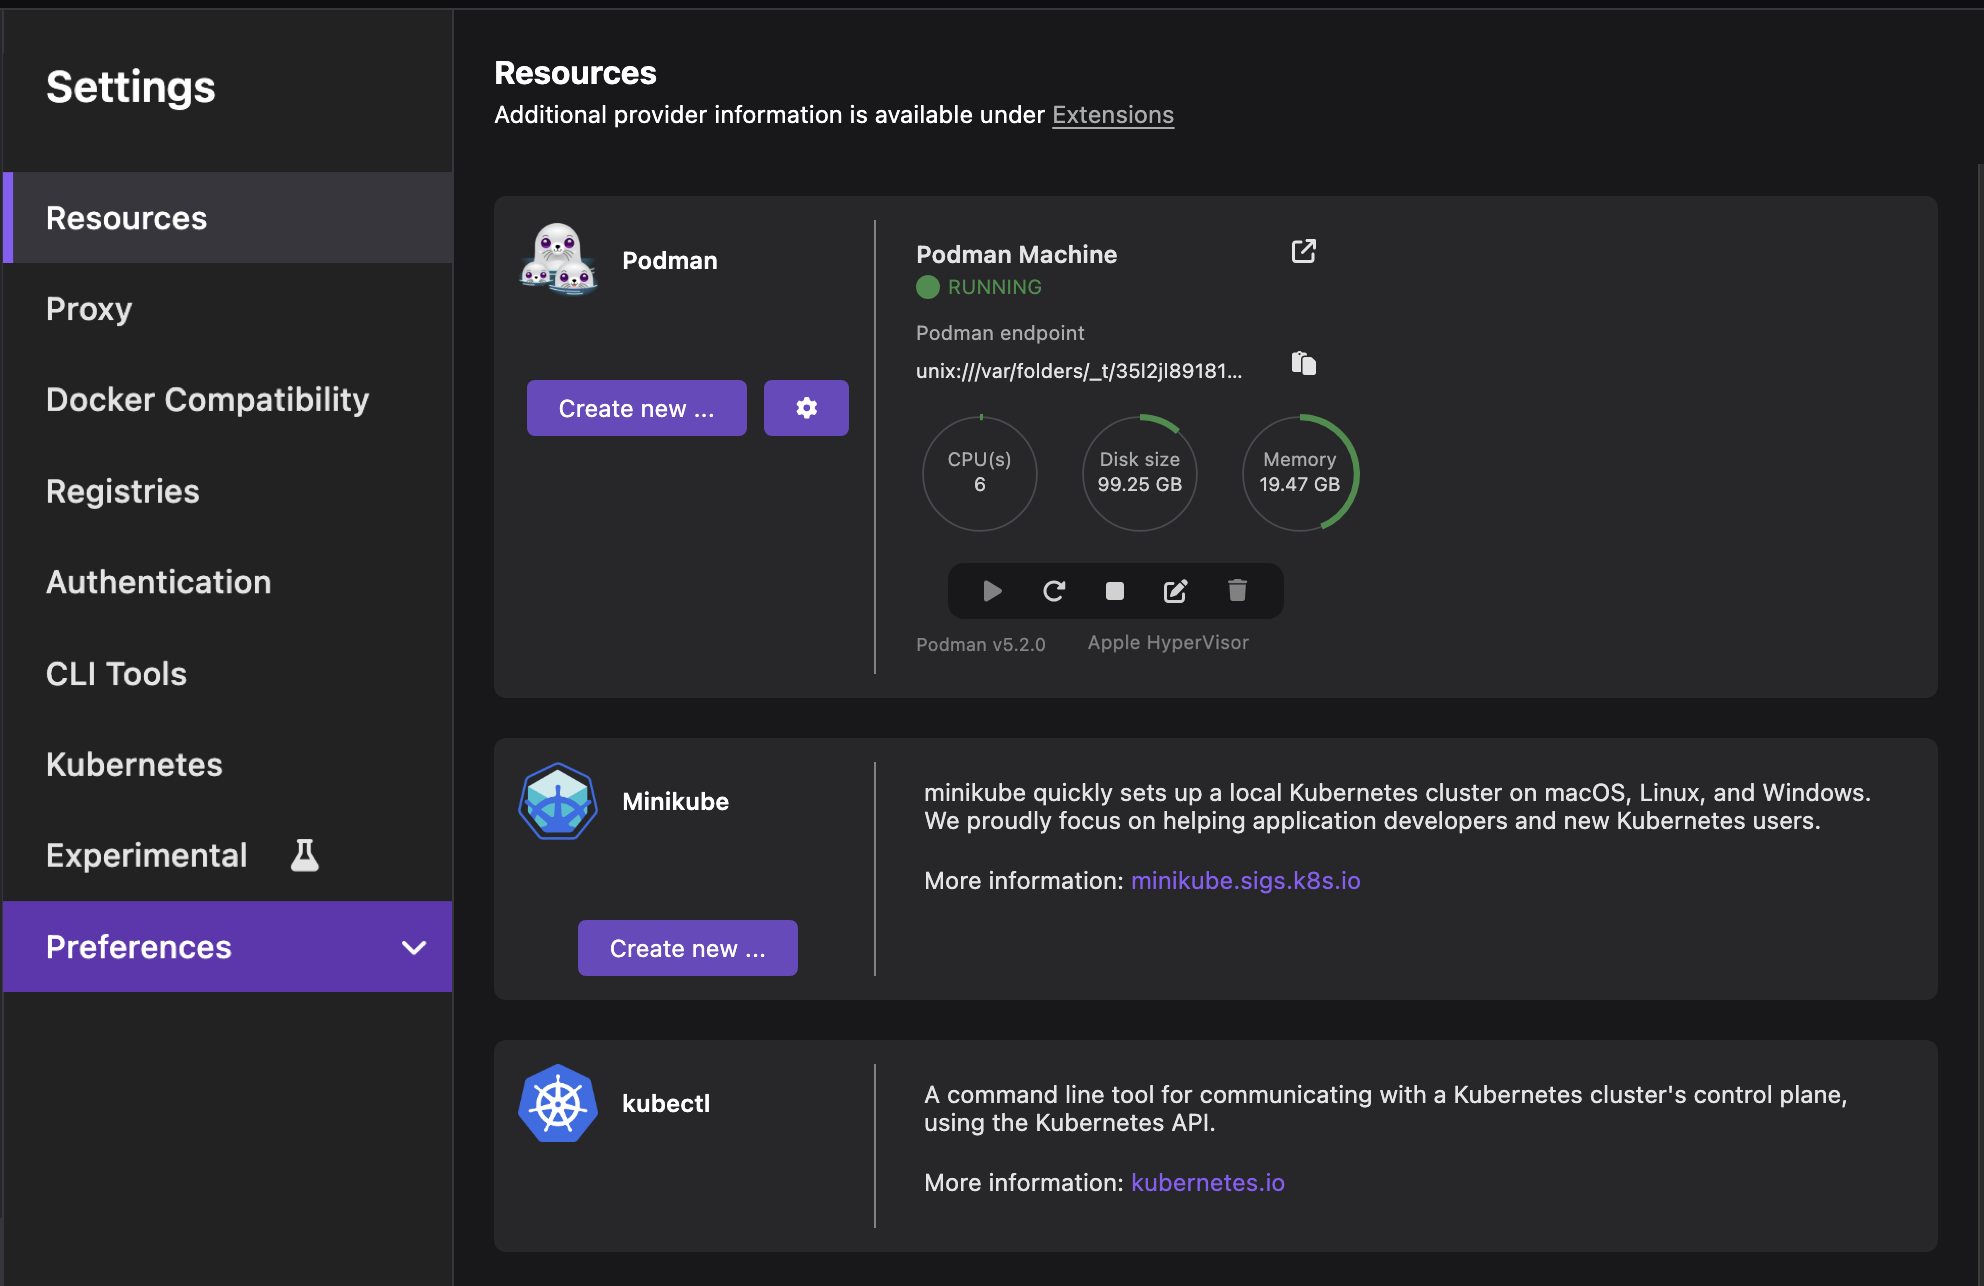Image resolution: width=1984 pixels, height=1286 pixels.
Task: Edit the Podman machine settings
Action: pyautogui.click(x=1176, y=591)
